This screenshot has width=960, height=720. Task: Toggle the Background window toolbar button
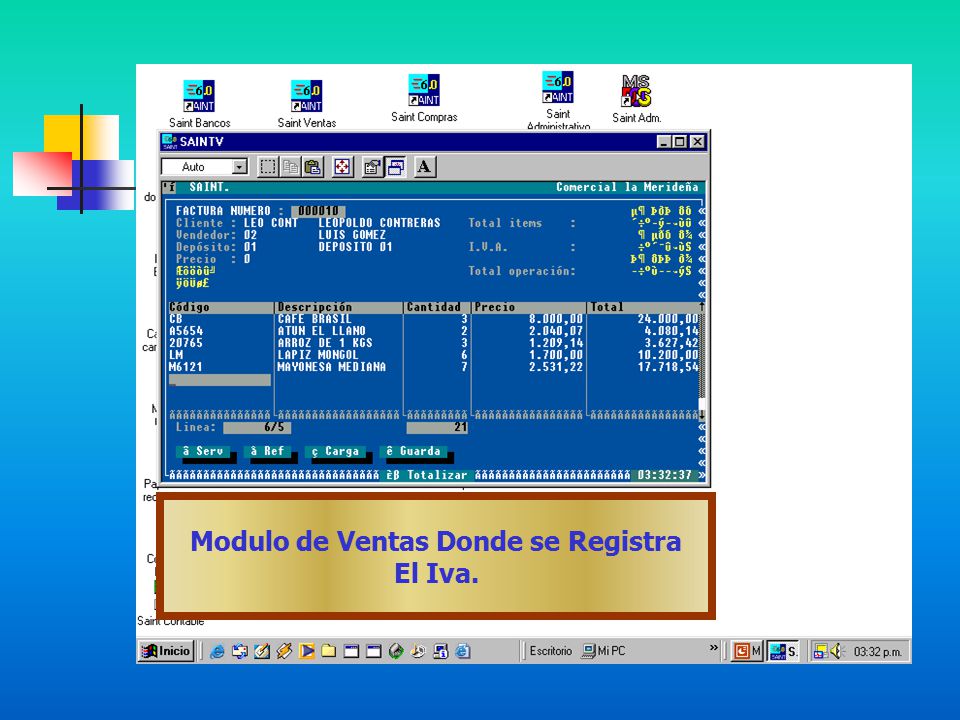pos(396,167)
